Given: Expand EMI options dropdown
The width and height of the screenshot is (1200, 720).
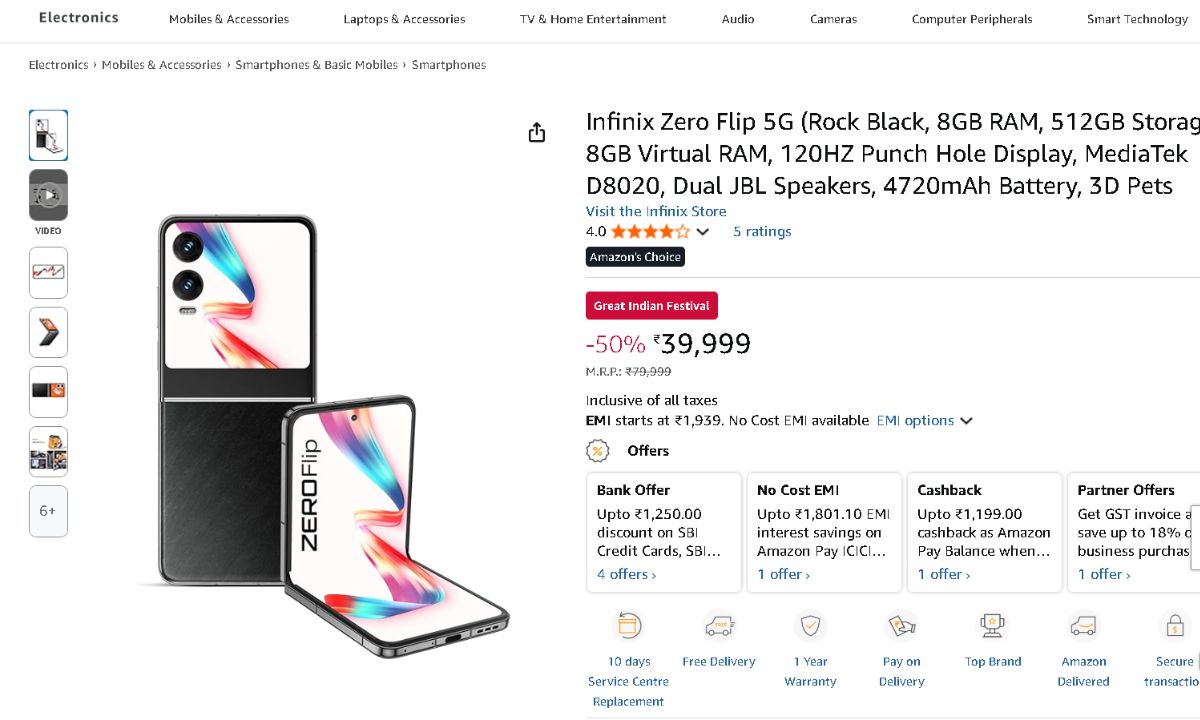Looking at the screenshot, I should tap(924, 421).
